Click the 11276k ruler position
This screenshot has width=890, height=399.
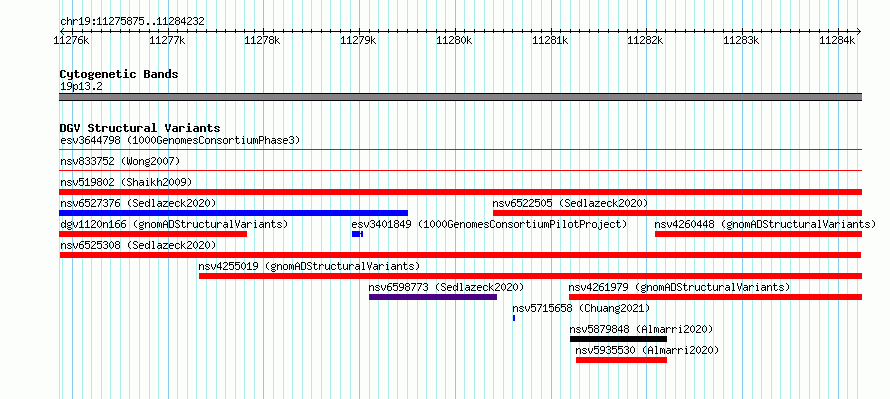[71, 40]
